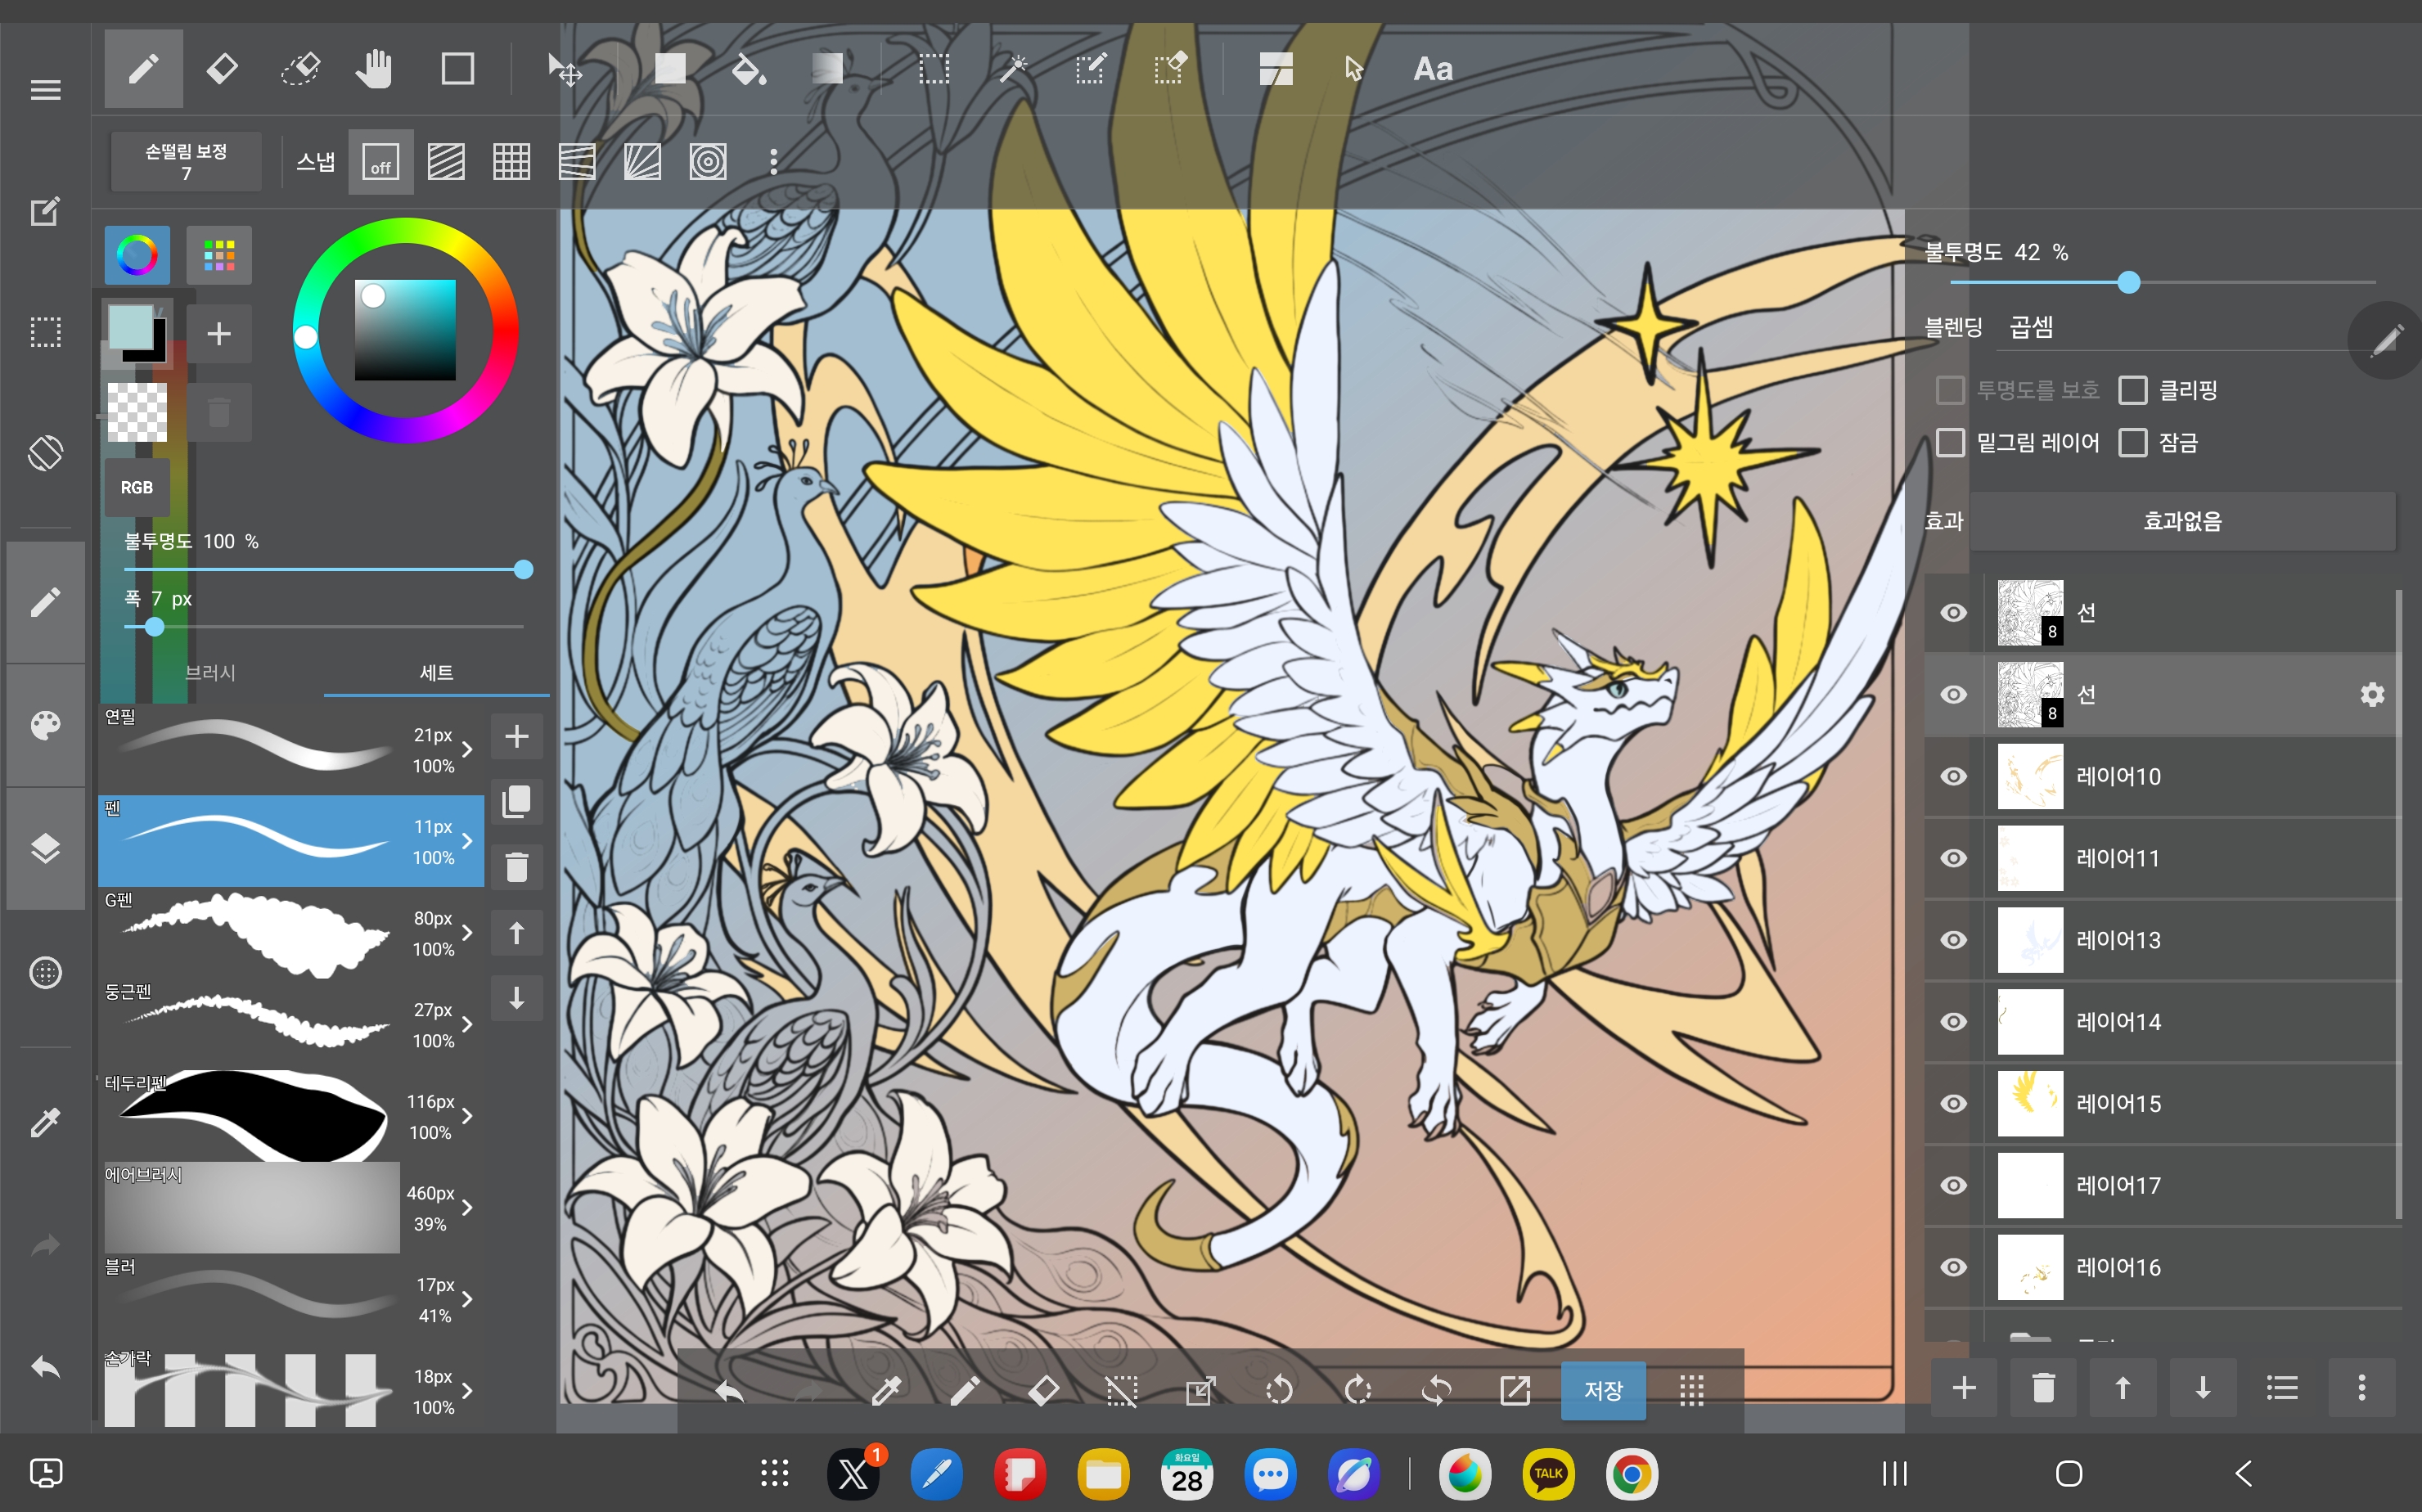Select the Select Pen tool
The width and height of the screenshot is (2422, 1512).
(x=1091, y=69)
